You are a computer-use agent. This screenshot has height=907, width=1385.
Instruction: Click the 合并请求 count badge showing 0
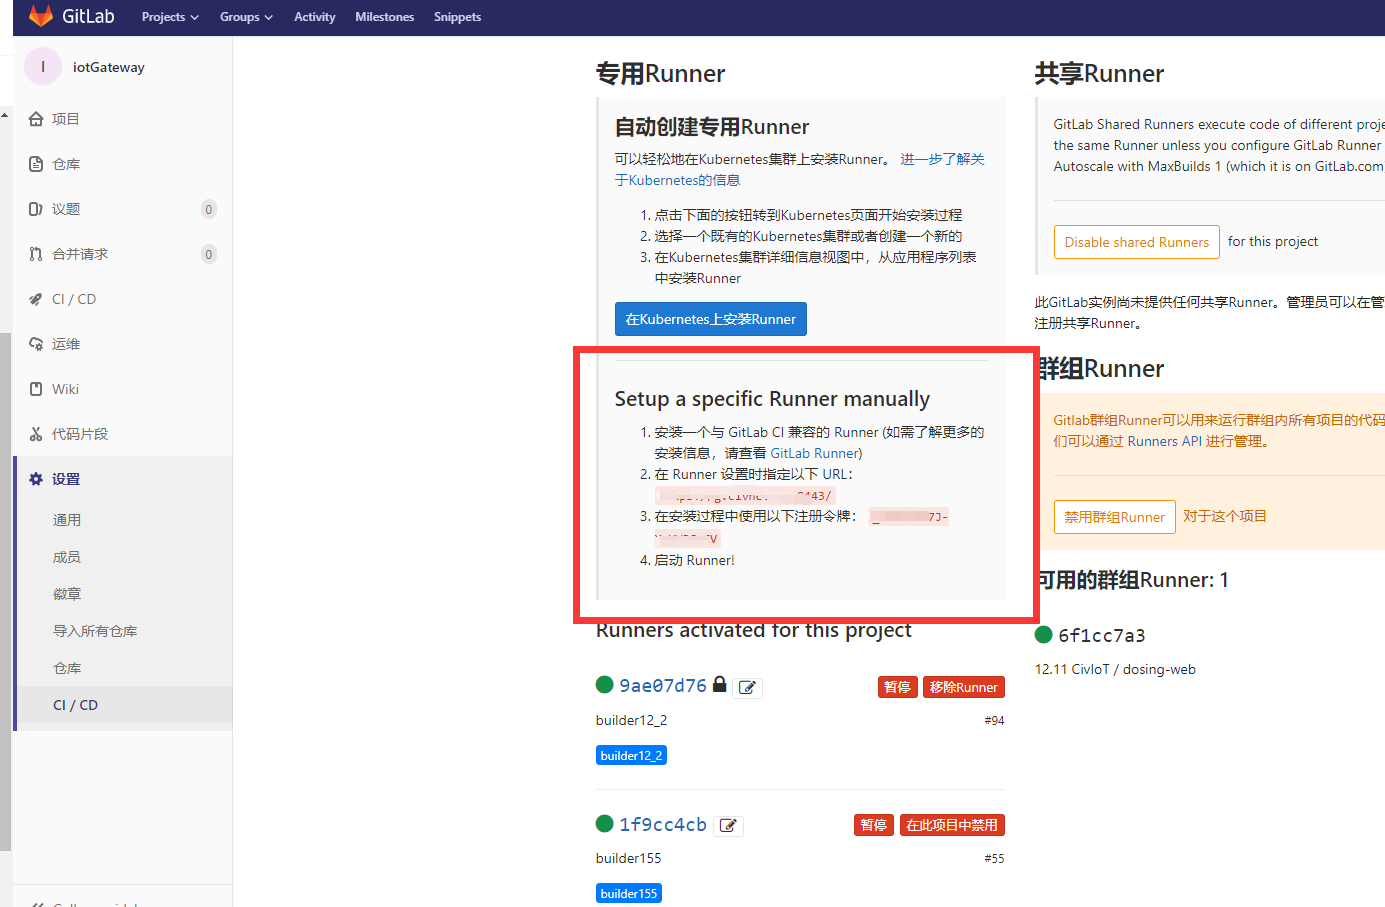coord(208,254)
